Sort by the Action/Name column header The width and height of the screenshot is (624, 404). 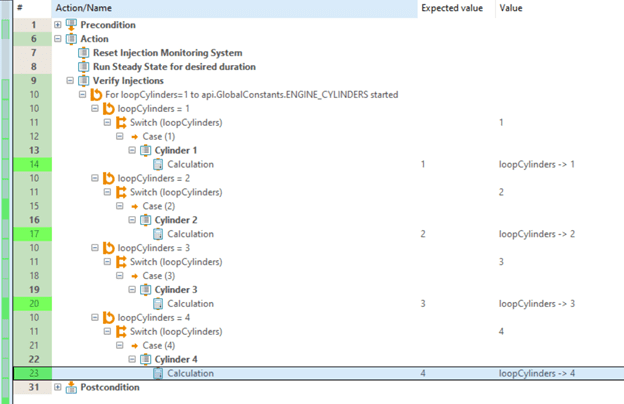(x=234, y=8)
